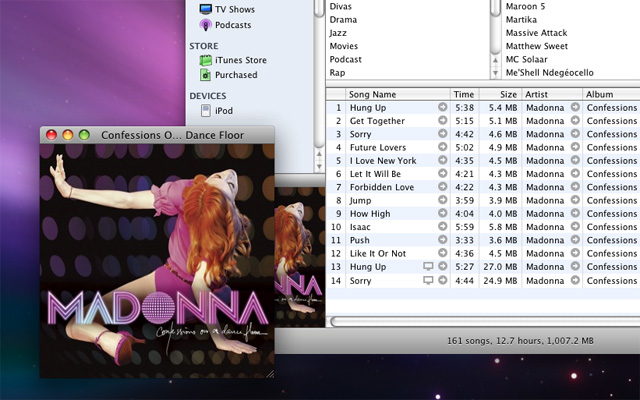640x400 pixels.
Task: Click the video monitor icon on track 13
Action: [x=428, y=267]
